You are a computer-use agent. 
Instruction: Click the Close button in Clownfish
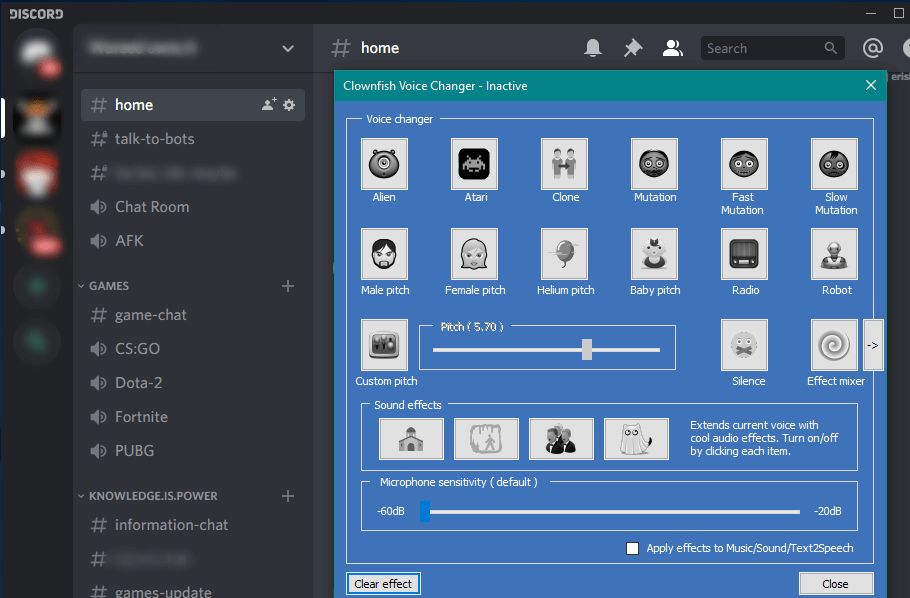pyautogui.click(x=836, y=583)
